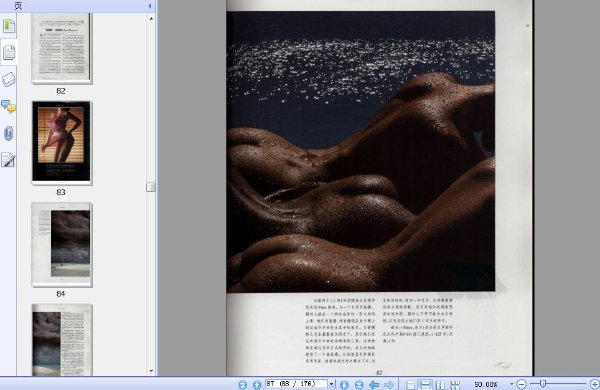600x390 pixels.
Task: Select page 84 thumbnail
Action: (62, 244)
